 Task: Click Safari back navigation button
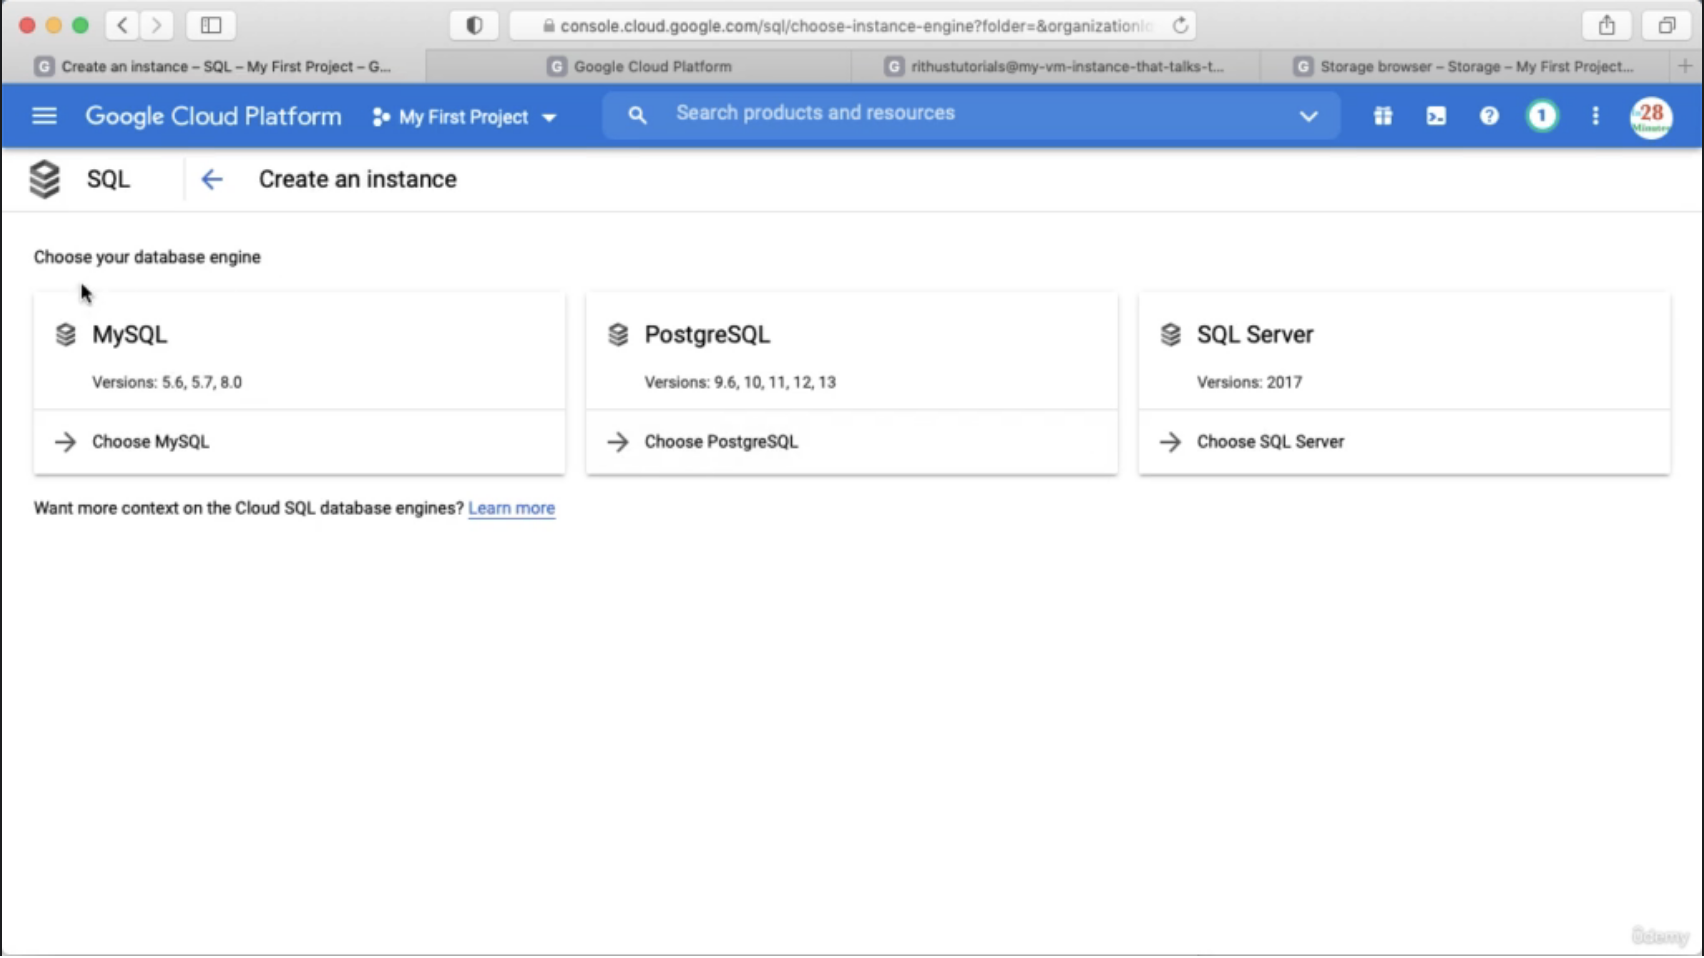coord(122,25)
